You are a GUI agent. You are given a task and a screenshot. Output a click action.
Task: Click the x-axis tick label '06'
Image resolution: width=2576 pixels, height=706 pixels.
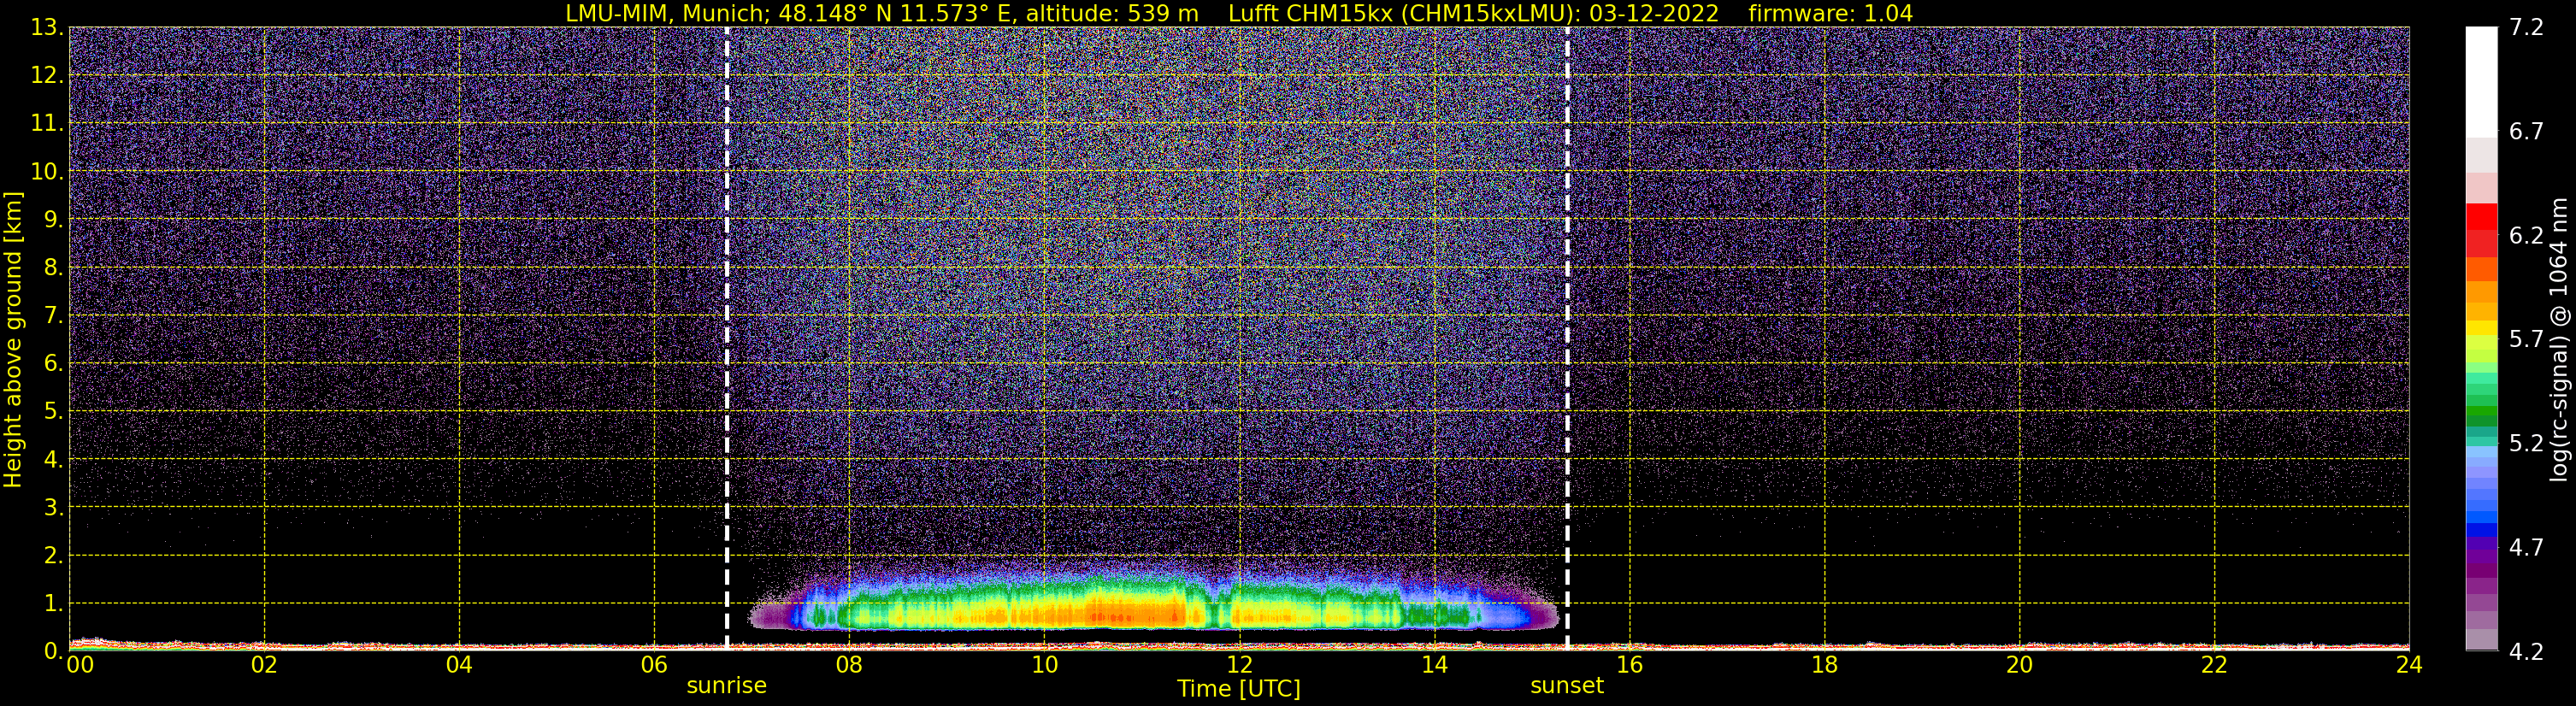[x=654, y=665]
